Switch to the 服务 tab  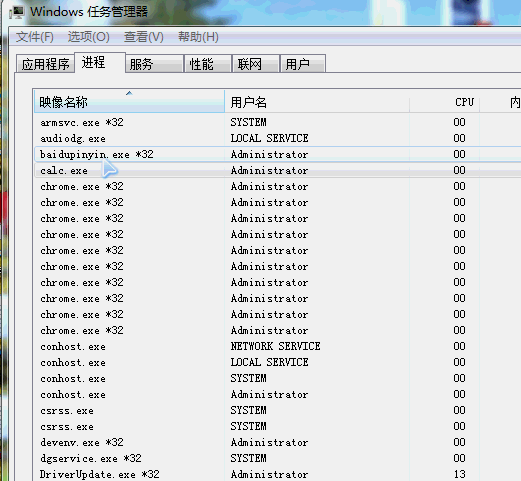pyautogui.click(x=155, y=64)
